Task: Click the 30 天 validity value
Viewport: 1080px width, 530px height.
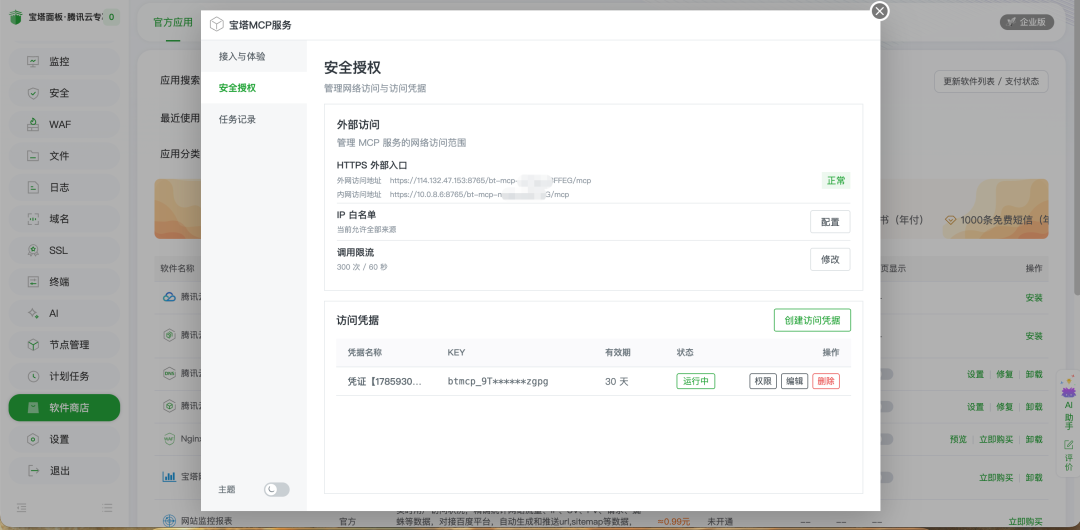Action: [616, 381]
